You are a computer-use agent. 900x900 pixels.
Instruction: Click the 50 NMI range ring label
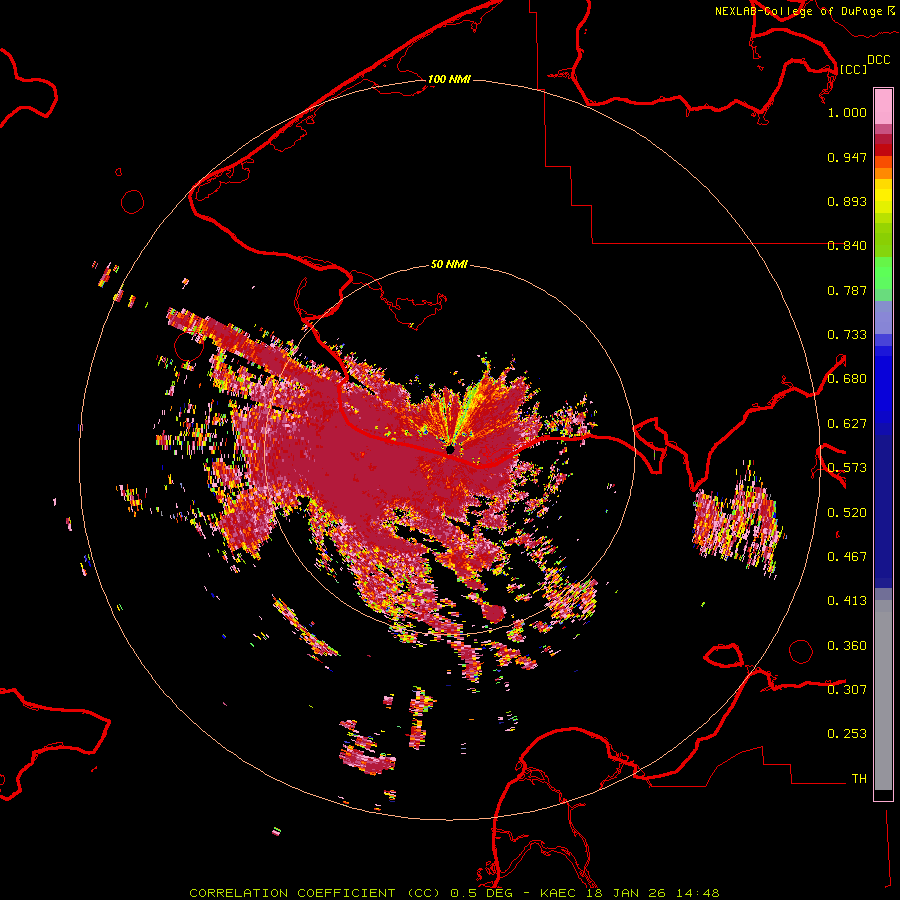[449, 264]
